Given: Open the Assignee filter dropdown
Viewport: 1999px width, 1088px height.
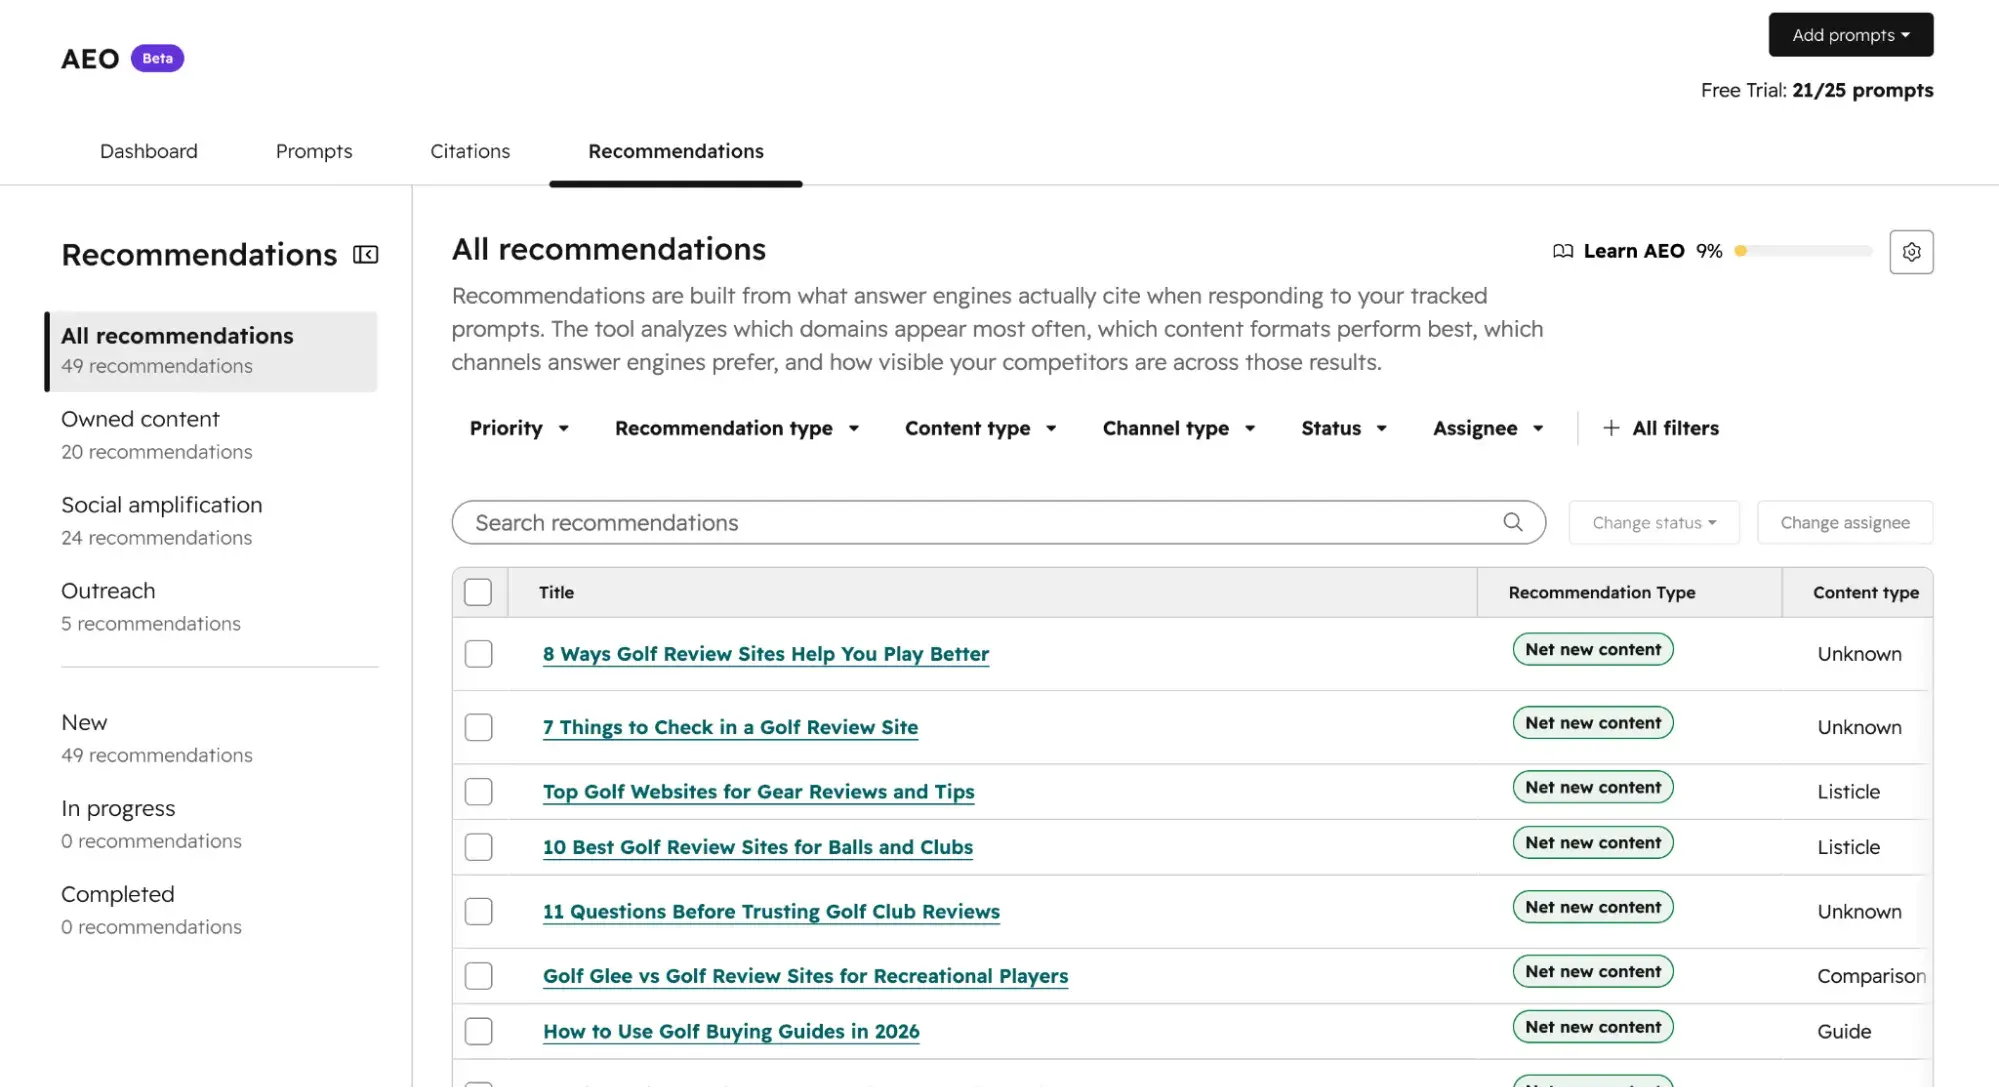Looking at the screenshot, I should 1487,428.
